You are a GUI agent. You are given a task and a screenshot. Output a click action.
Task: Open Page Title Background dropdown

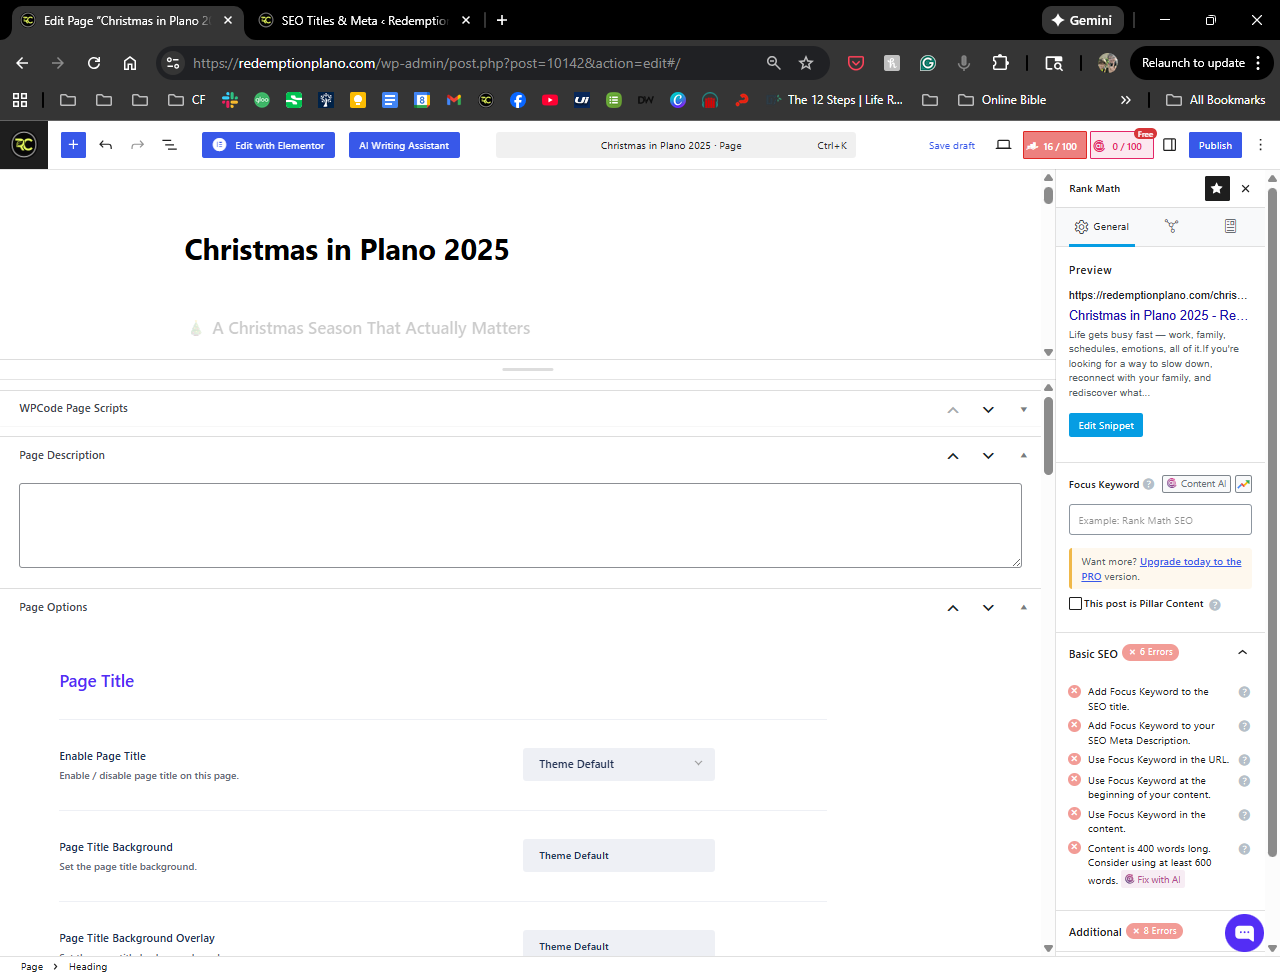[x=618, y=855]
